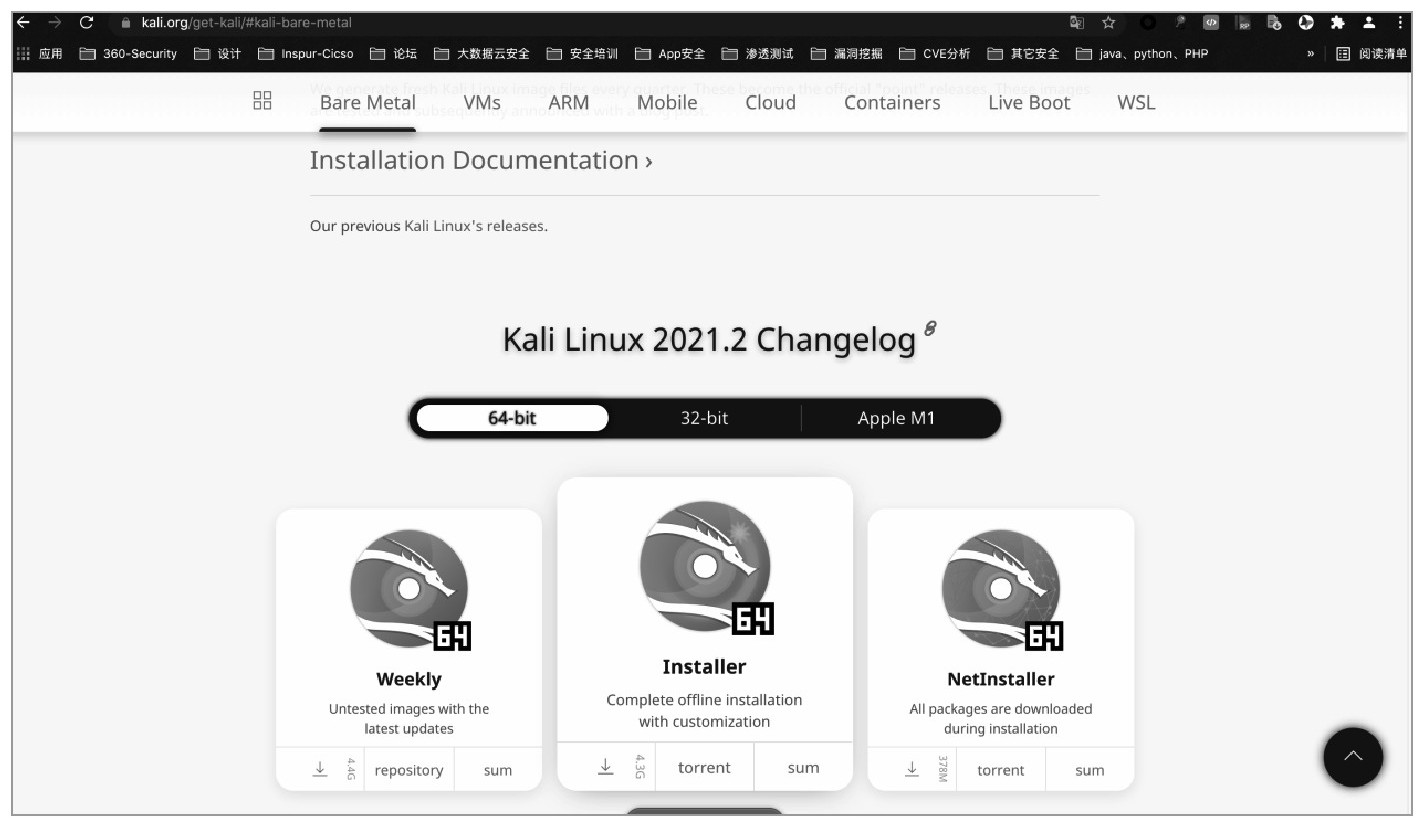The height and width of the screenshot is (821, 1417).
Task: Switch to the Mobile tab
Action: point(667,103)
